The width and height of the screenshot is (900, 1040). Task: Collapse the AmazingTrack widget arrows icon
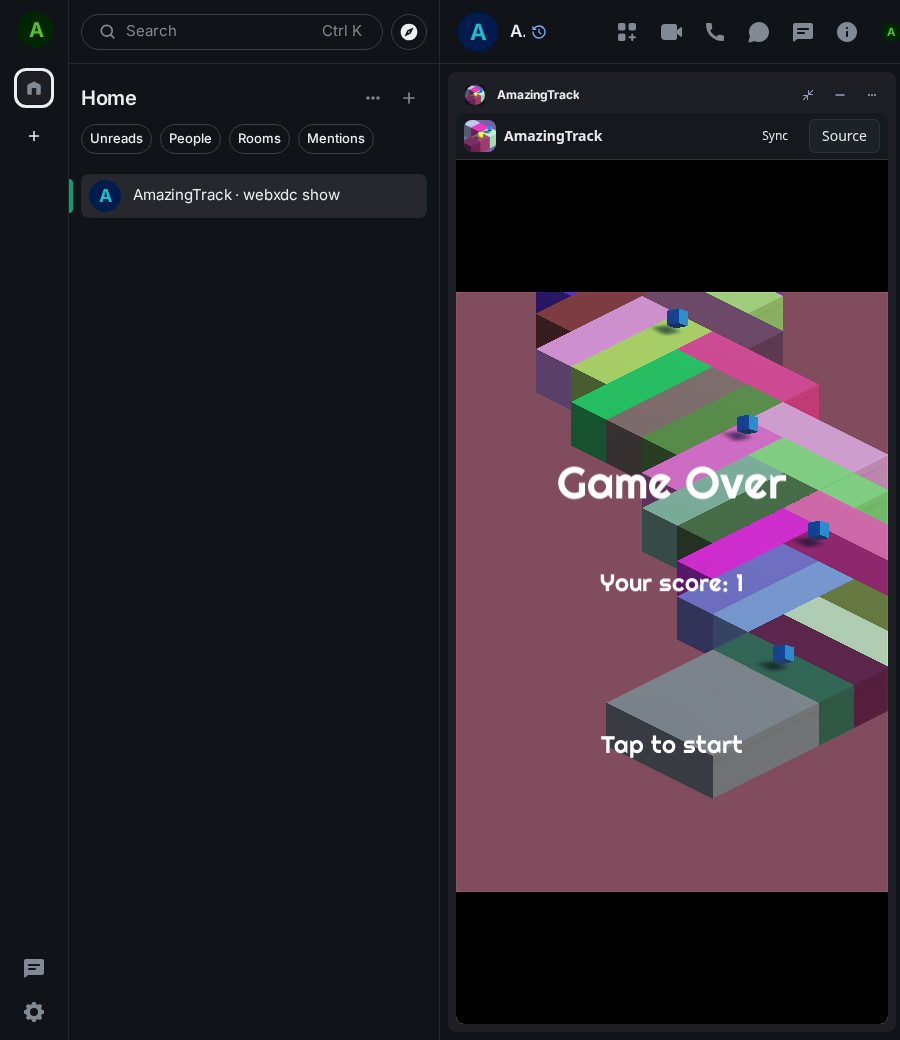tap(808, 95)
